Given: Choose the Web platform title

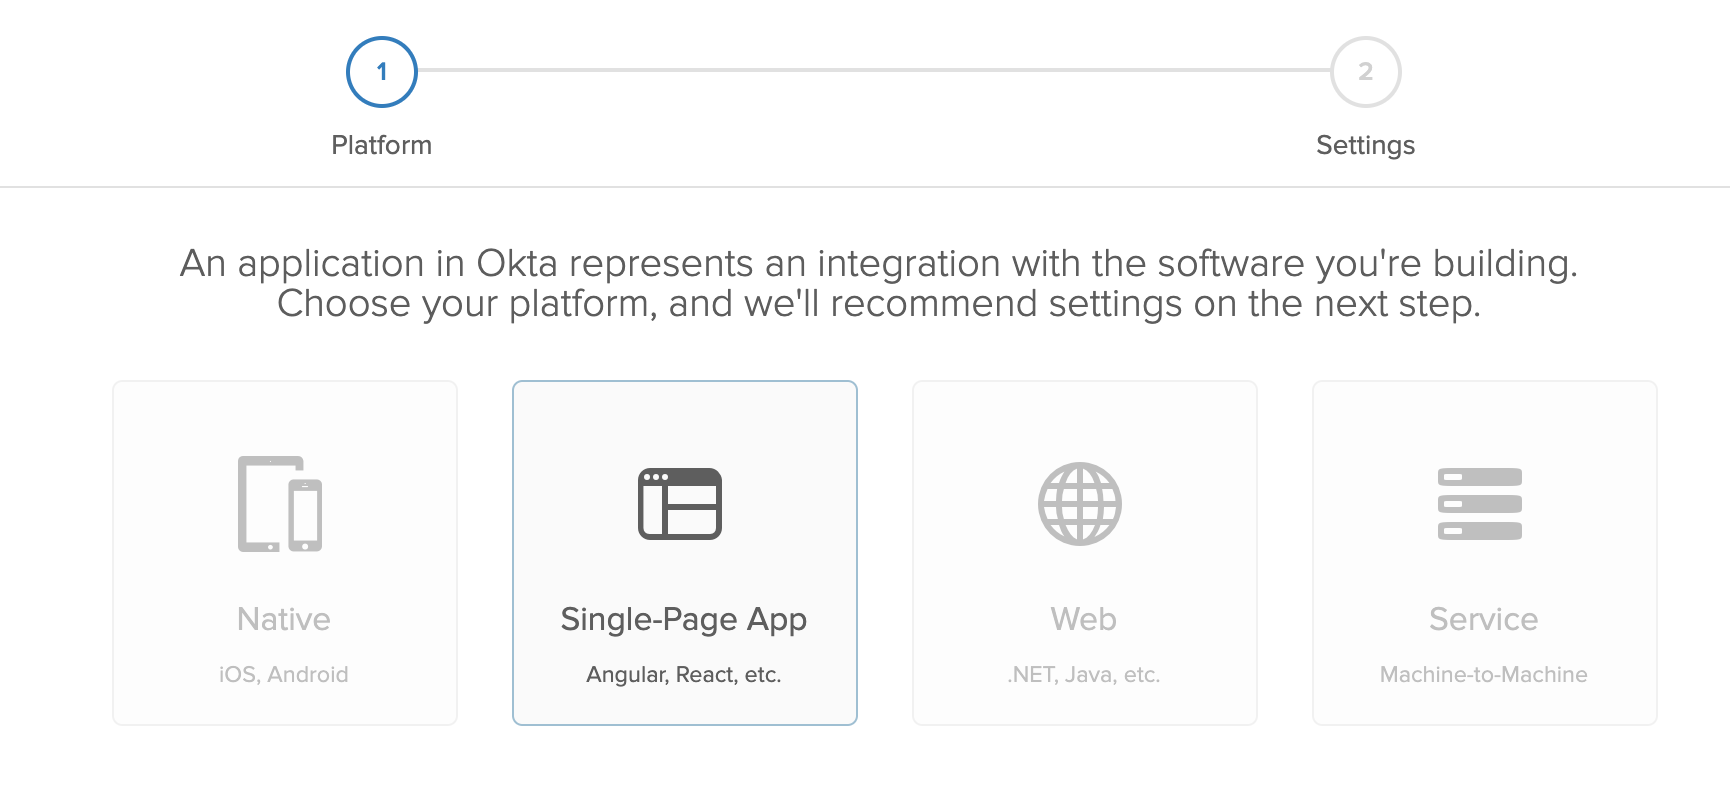Looking at the screenshot, I should pos(1084,619).
